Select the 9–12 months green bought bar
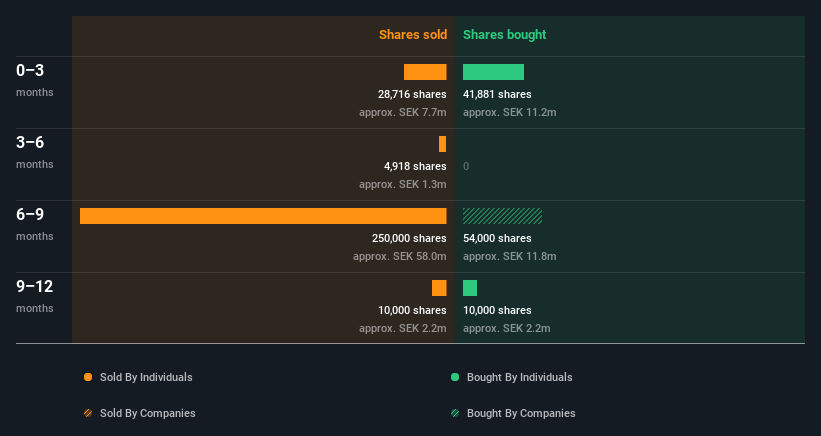Viewport: 821px width, 436px height. (470, 288)
